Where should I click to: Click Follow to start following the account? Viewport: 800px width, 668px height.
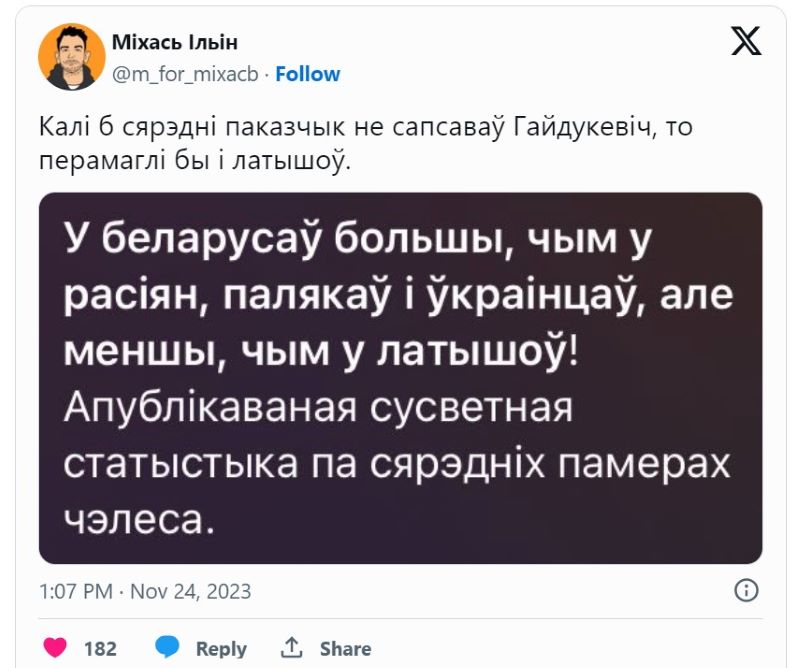coord(310,73)
